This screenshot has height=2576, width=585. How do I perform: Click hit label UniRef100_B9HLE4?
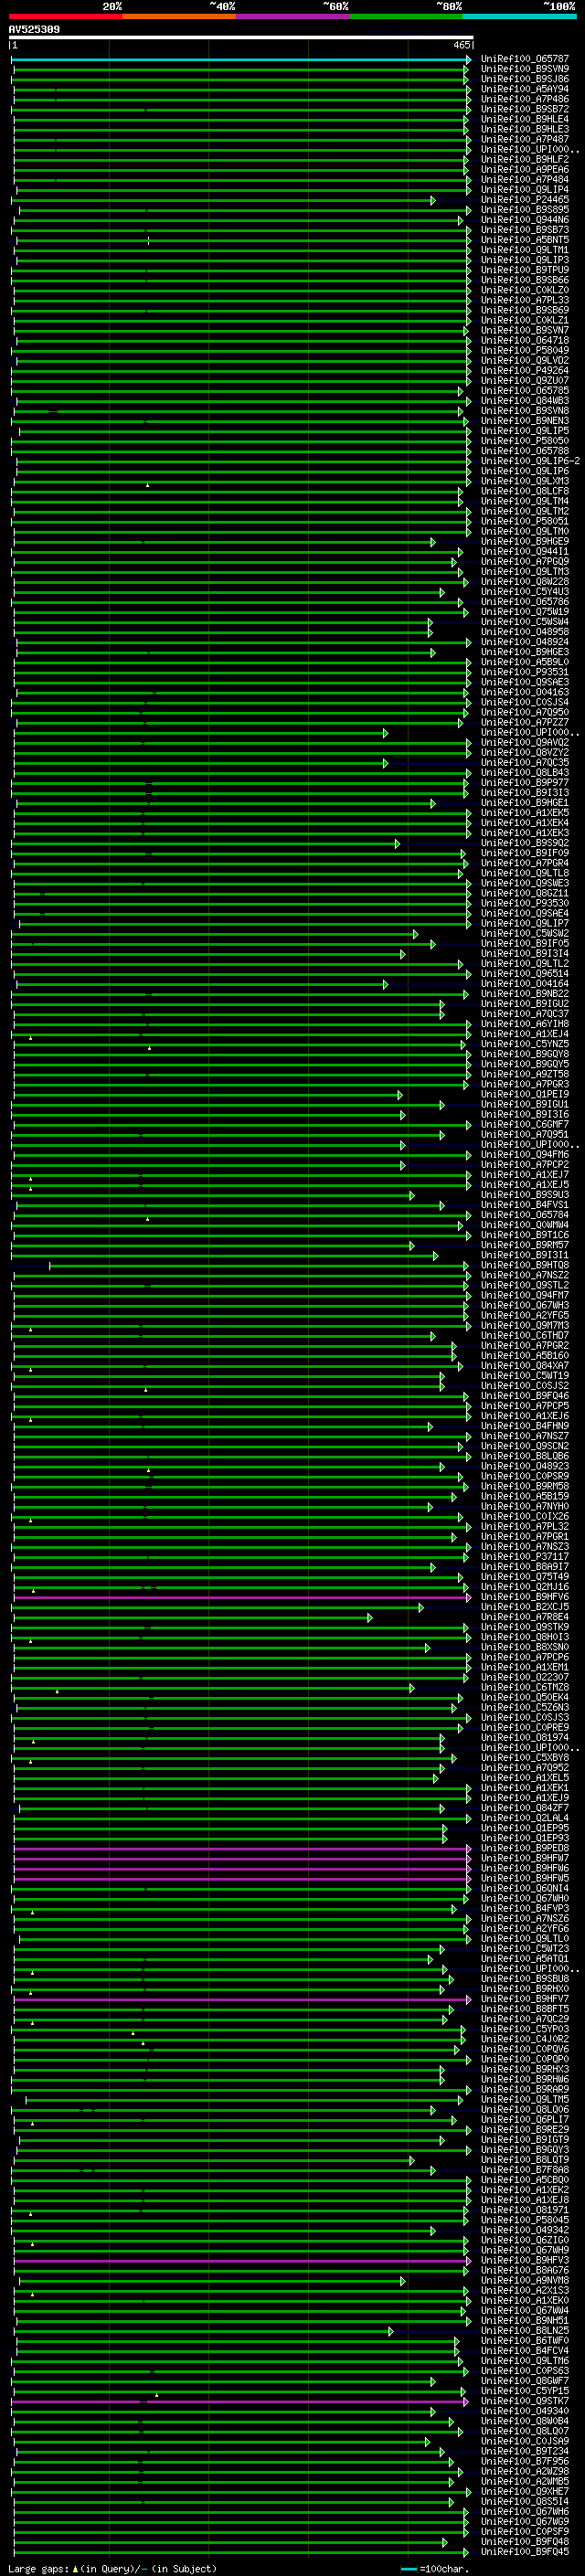(524, 120)
